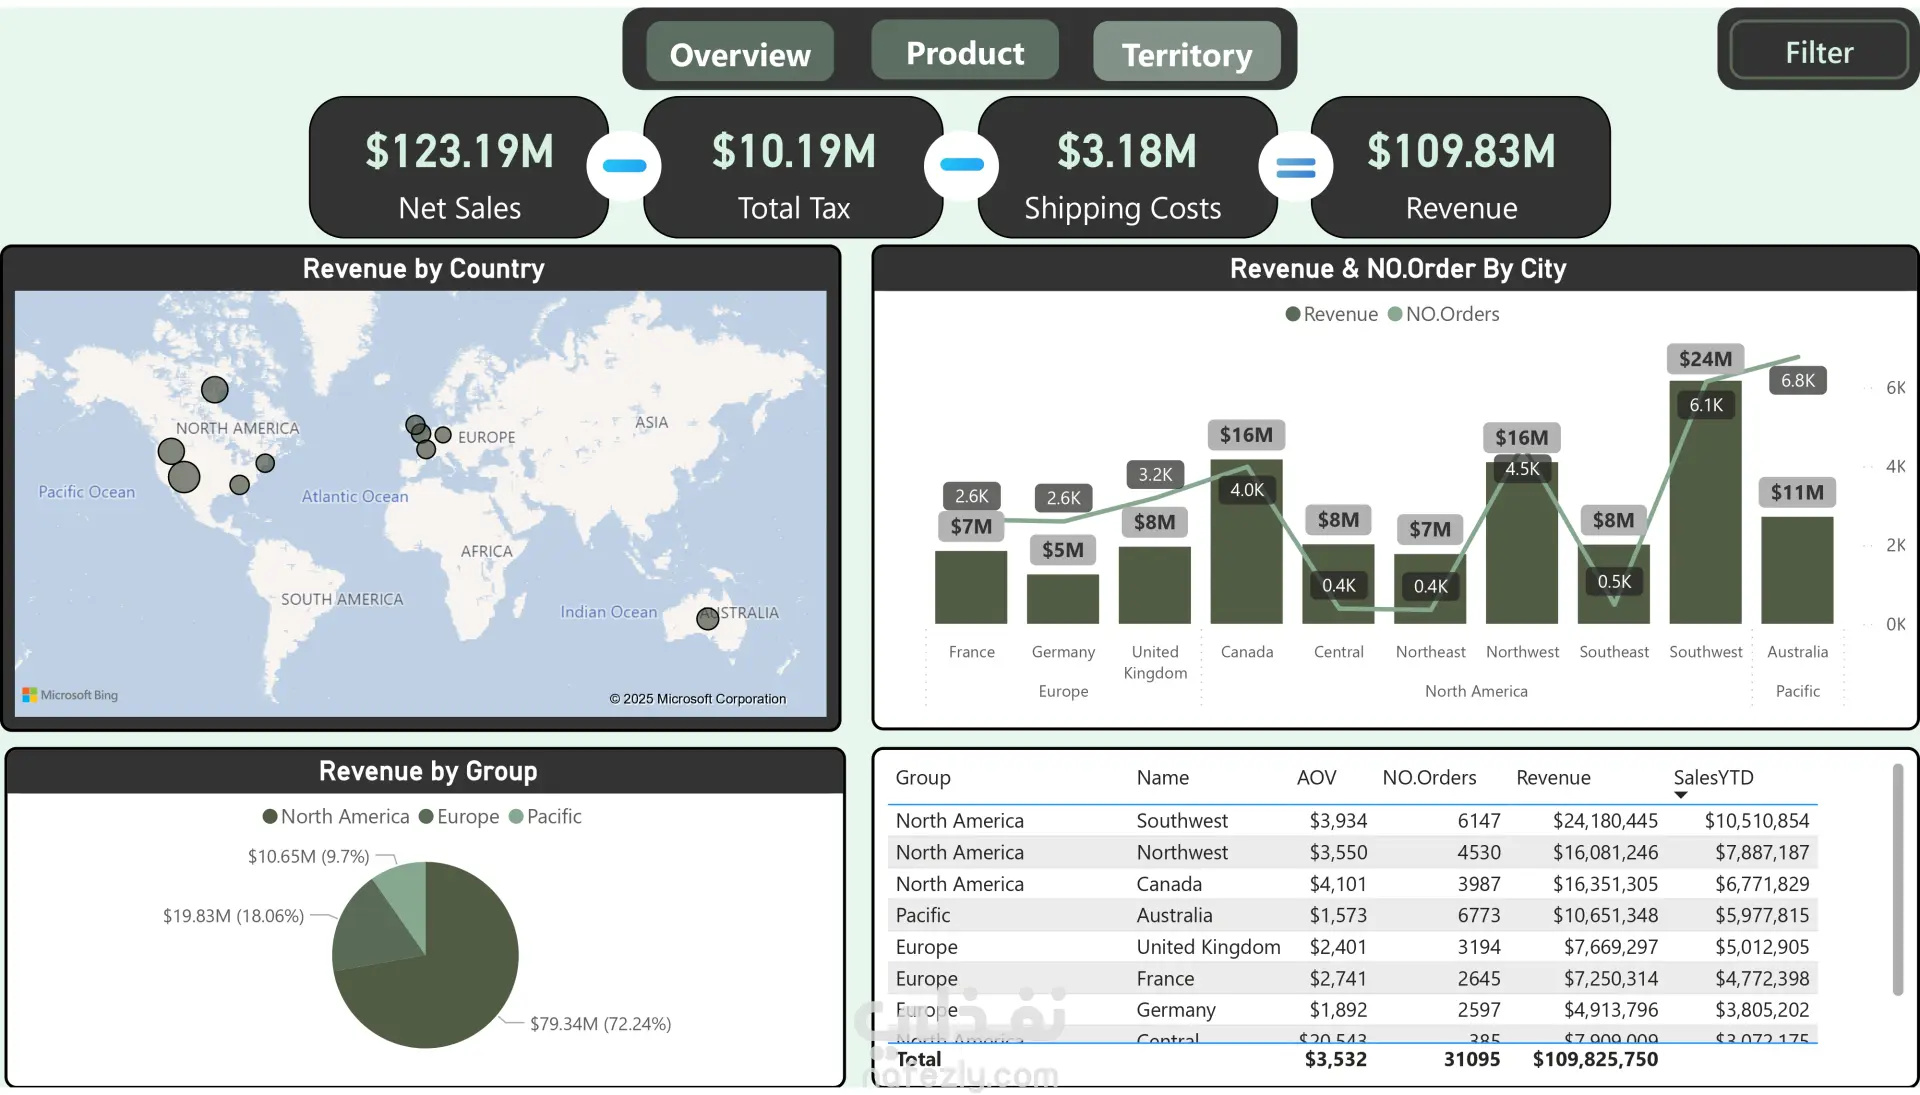Viewport: 1920px width, 1095px height.
Task: Sort table by Revenue column header
Action: click(1552, 778)
